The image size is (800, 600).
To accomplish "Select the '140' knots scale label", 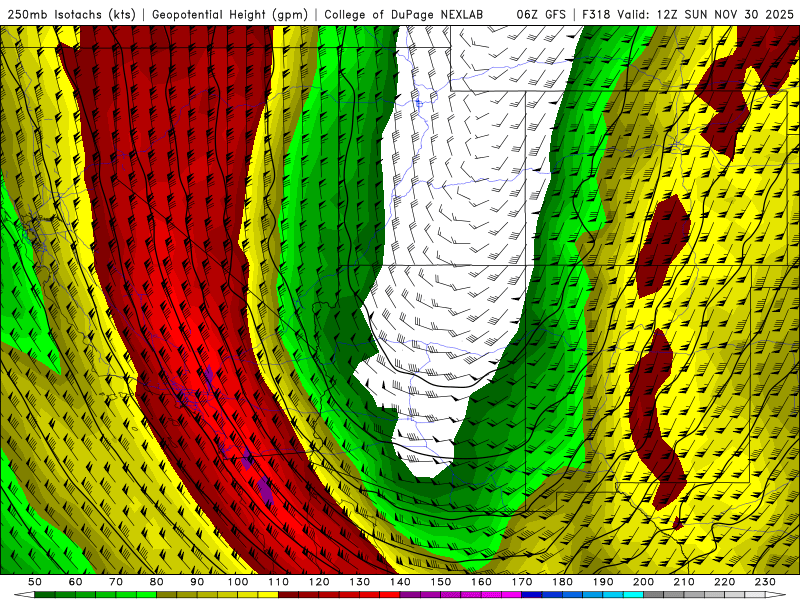I will pos(400,582).
